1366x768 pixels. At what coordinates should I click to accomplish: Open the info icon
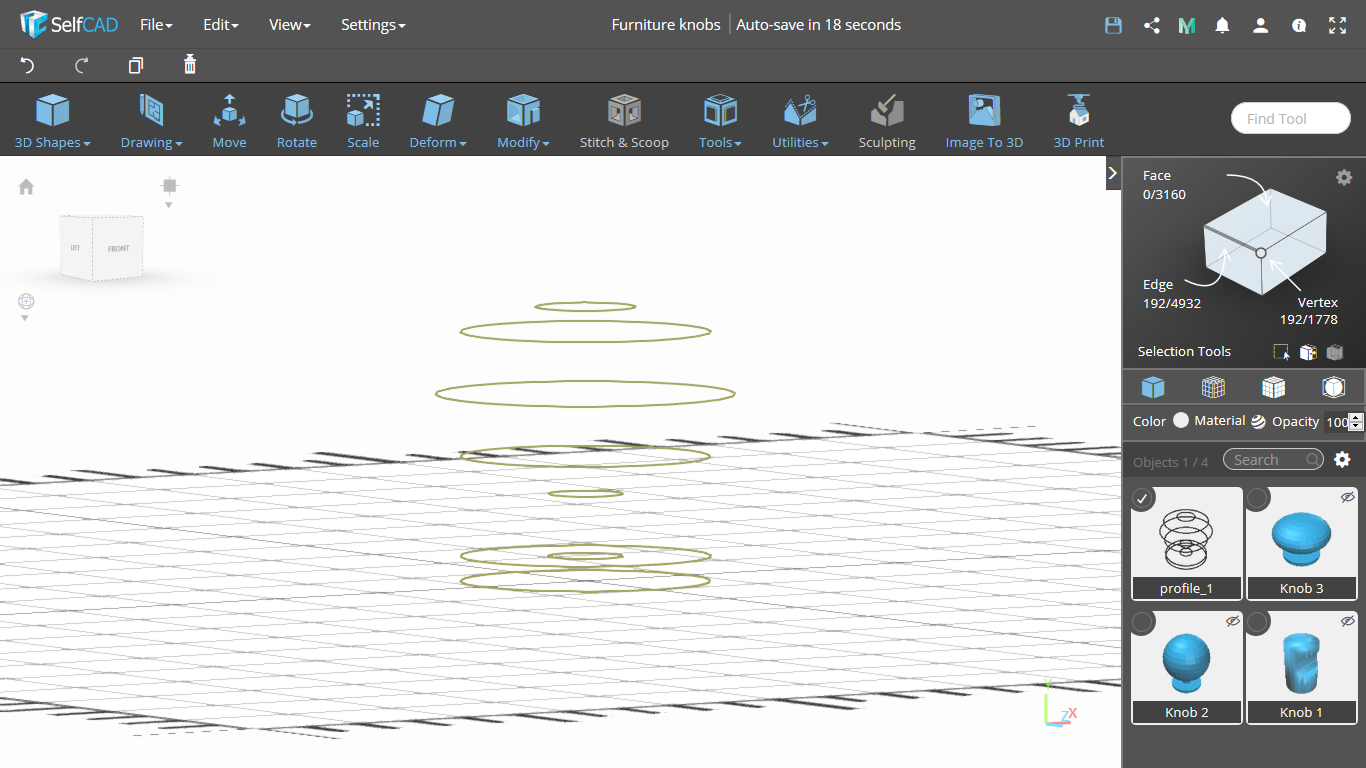1299,25
